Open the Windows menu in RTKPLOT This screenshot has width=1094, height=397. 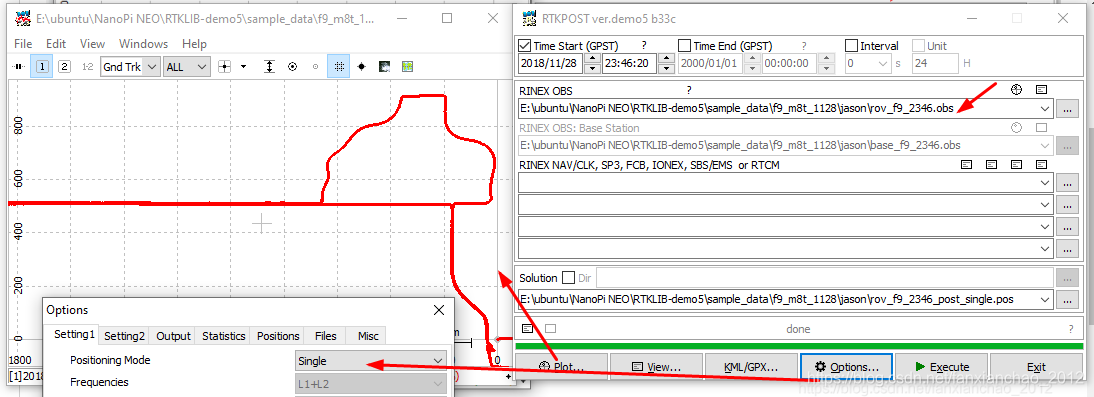143,43
